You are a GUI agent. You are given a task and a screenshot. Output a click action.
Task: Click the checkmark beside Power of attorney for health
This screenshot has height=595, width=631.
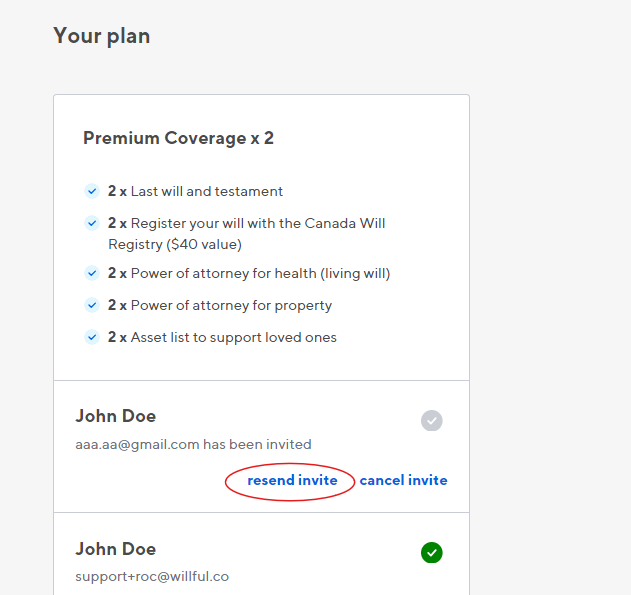tap(92, 273)
